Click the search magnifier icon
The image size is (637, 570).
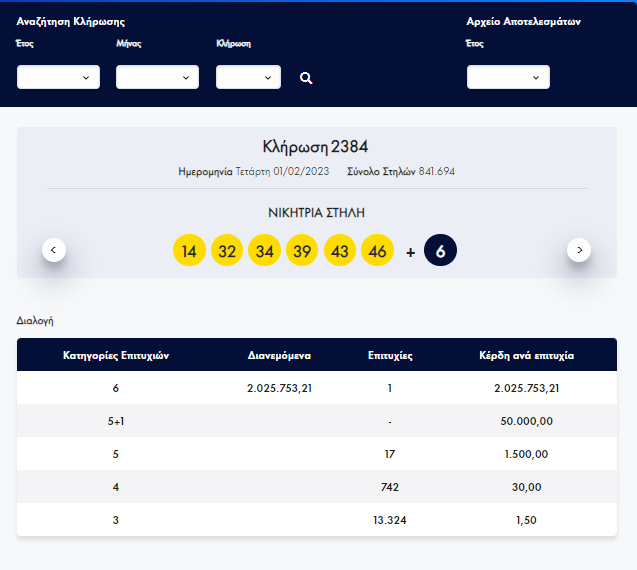(x=306, y=78)
